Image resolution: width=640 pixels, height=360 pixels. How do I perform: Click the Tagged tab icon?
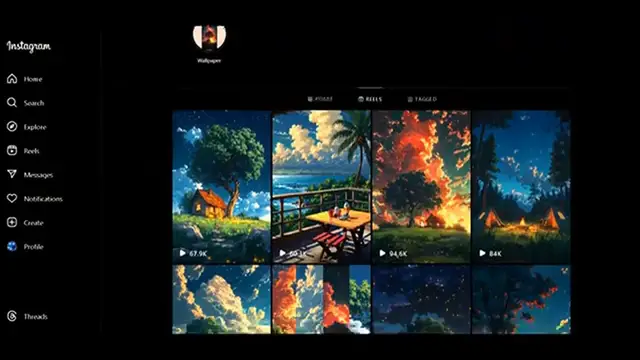coord(410,99)
